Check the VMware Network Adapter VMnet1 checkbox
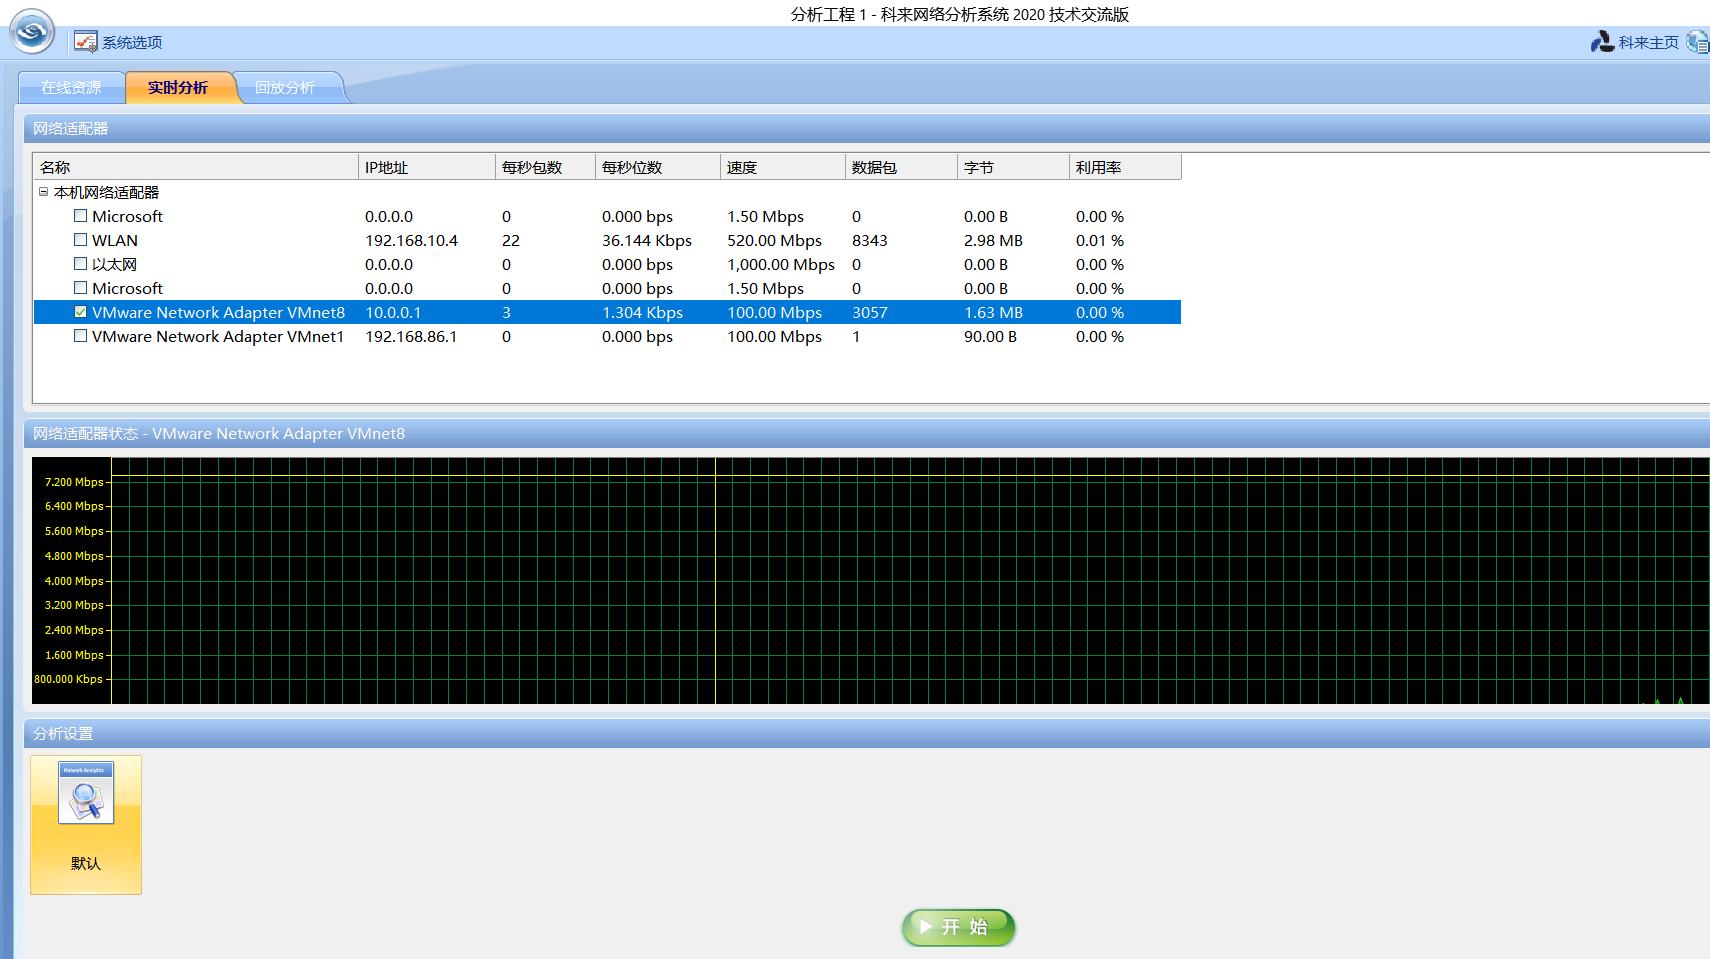Image resolution: width=1710 pixels, height=959 pixels. pyautogui.click(x=80, y=336)
